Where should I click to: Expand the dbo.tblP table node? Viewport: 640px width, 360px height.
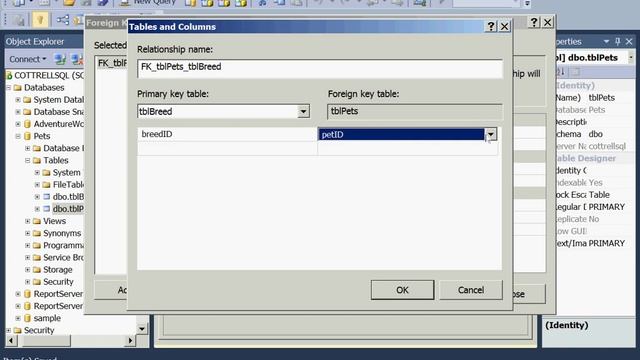tap(37, 209)
